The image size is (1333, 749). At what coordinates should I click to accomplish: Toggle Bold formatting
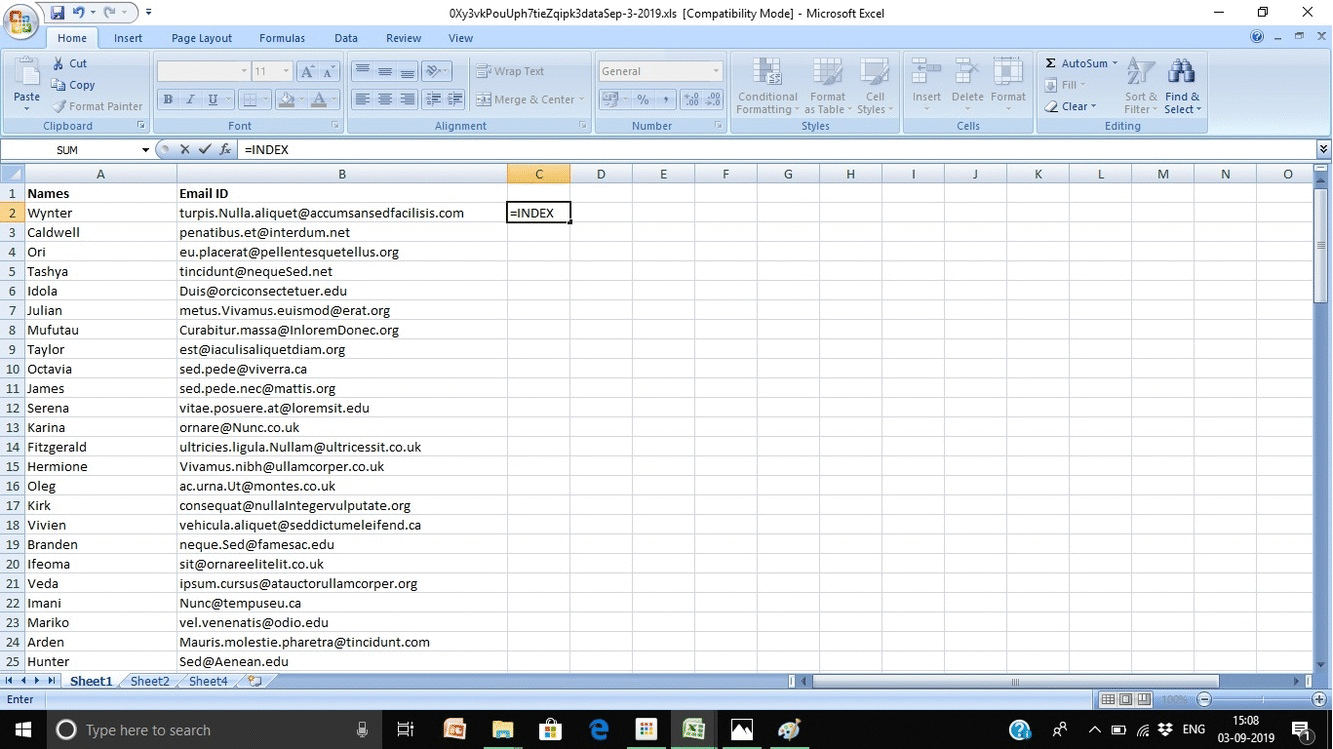[167, 99]
